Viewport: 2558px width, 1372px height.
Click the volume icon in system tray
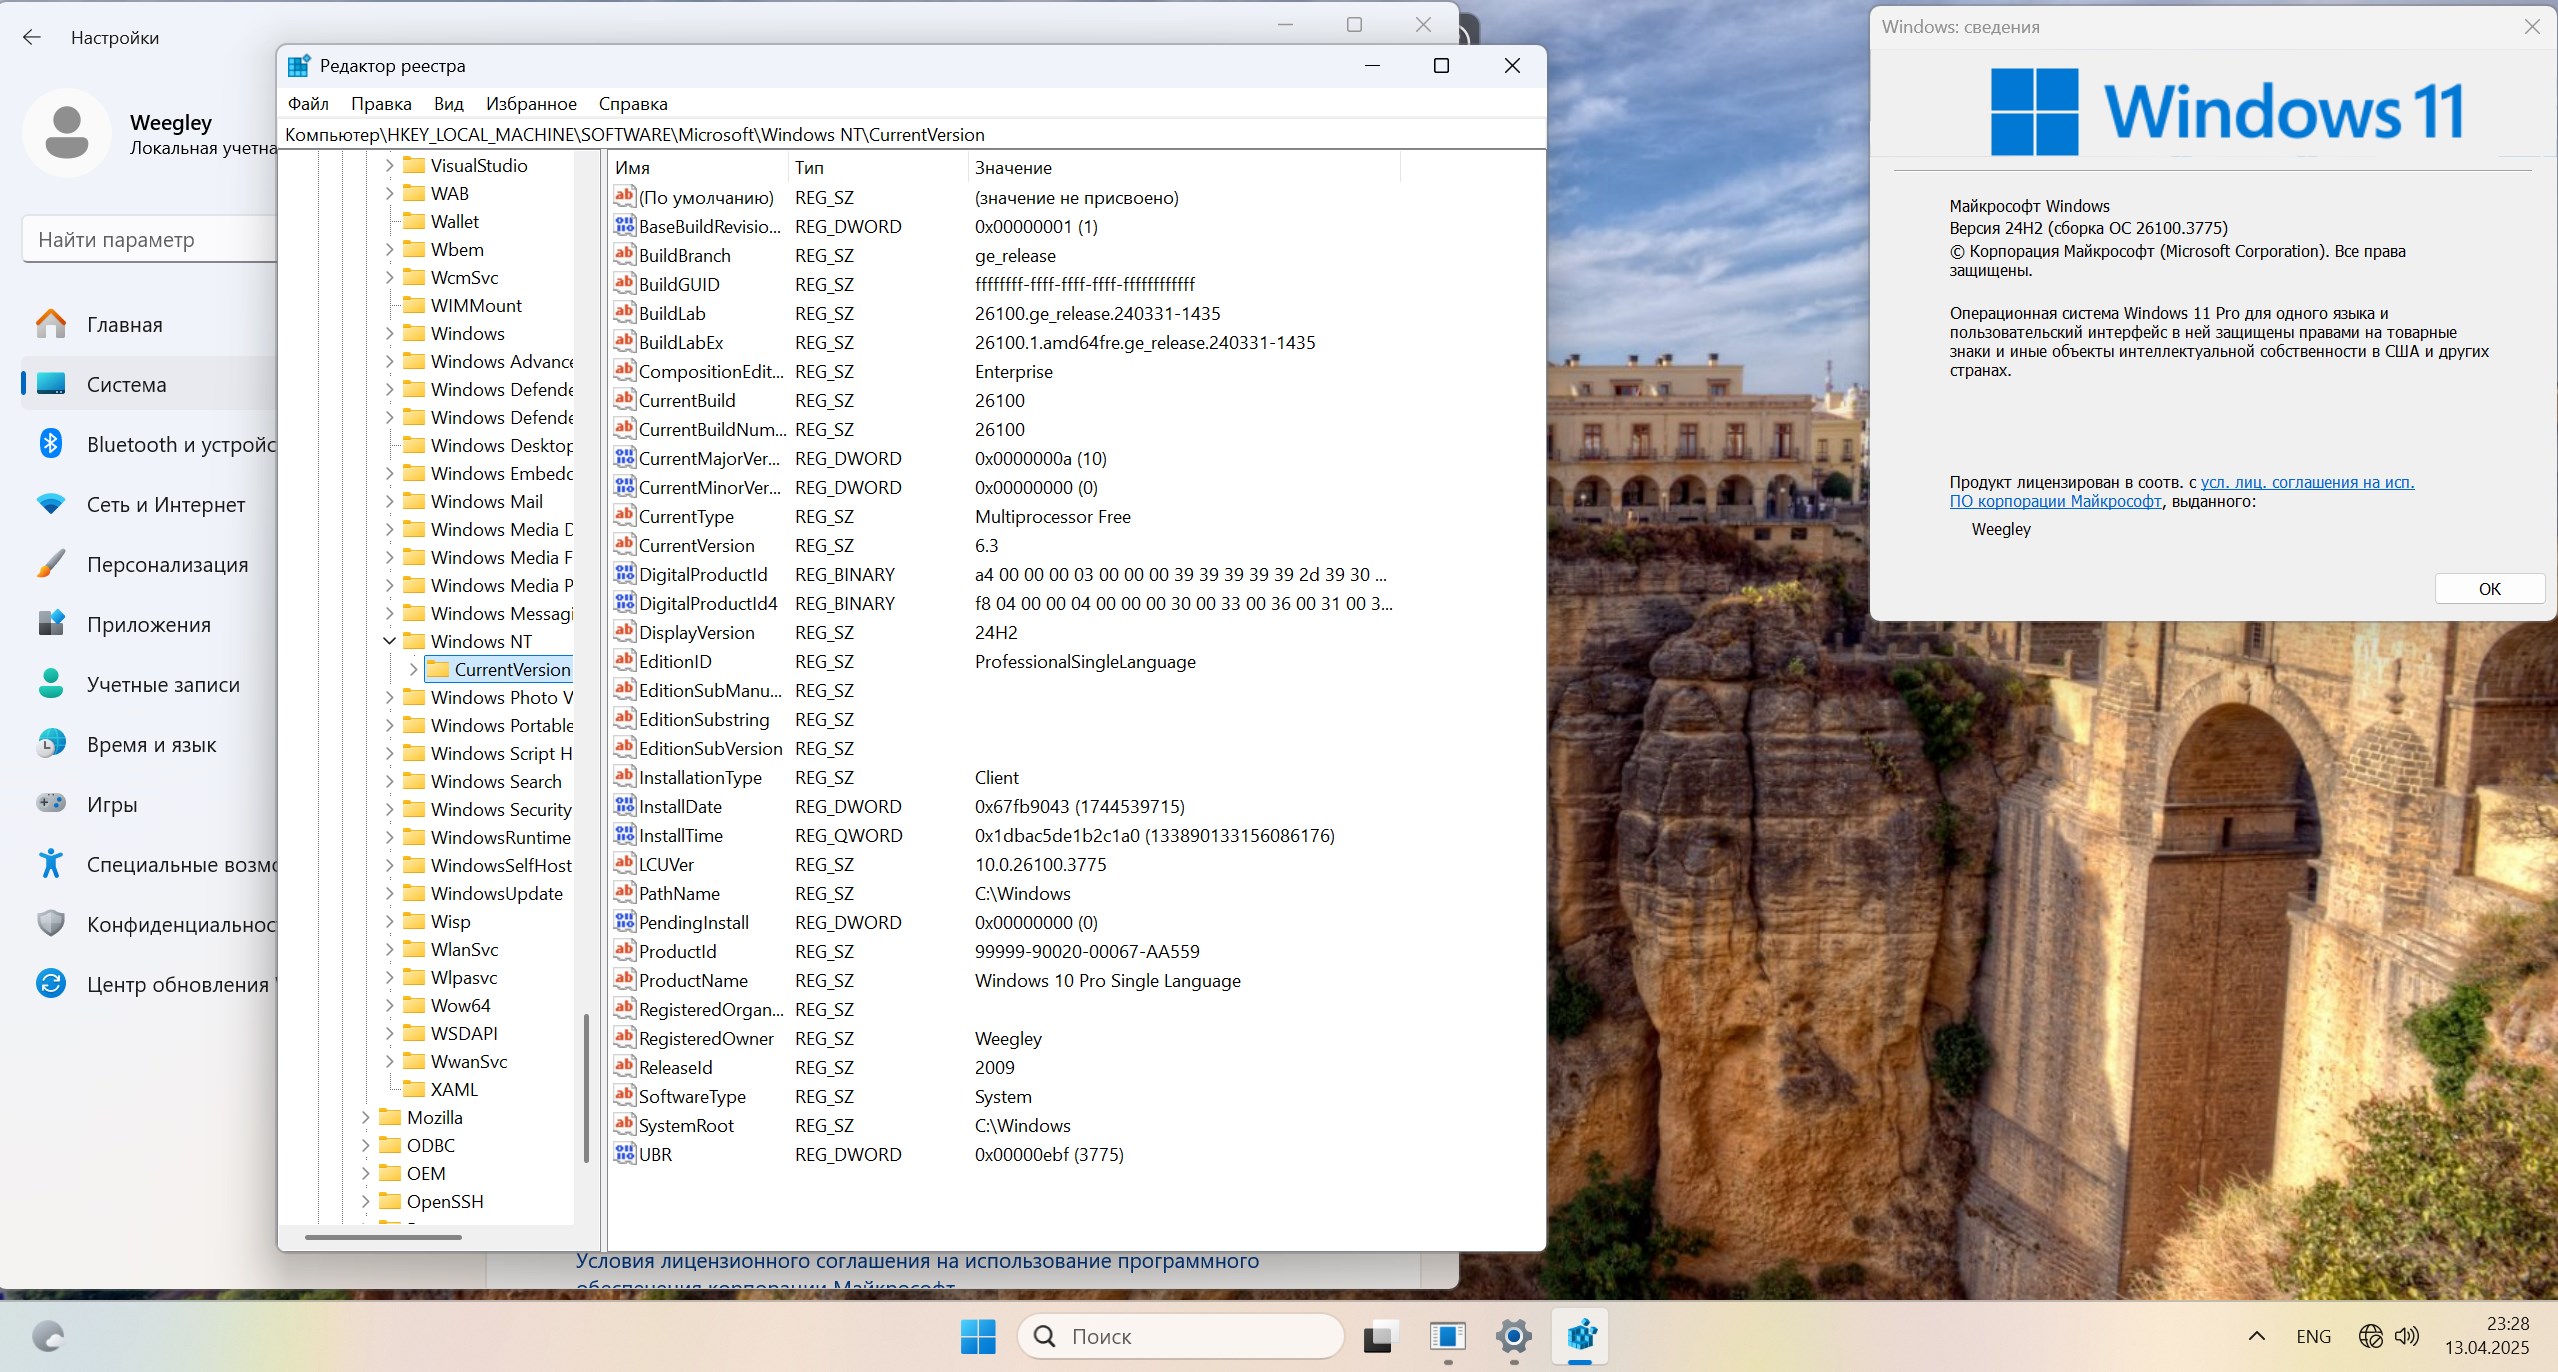point(2404,1336)
